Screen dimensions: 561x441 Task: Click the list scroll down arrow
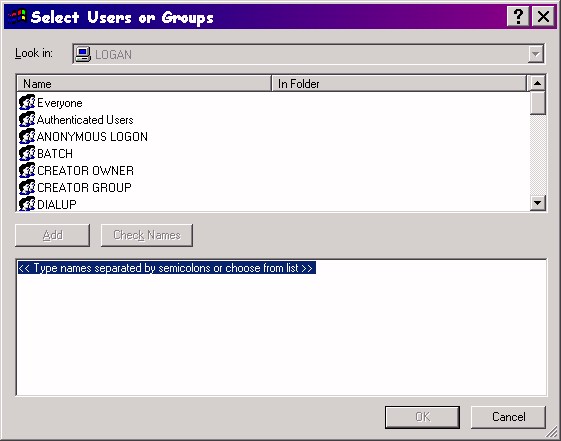(537, 203)
